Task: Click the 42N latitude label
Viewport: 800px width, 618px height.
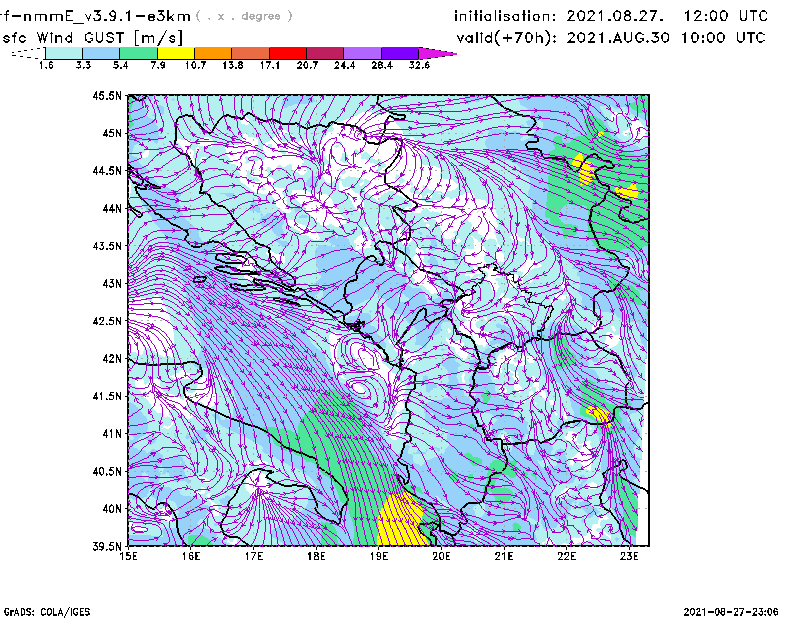Action: 112,359
